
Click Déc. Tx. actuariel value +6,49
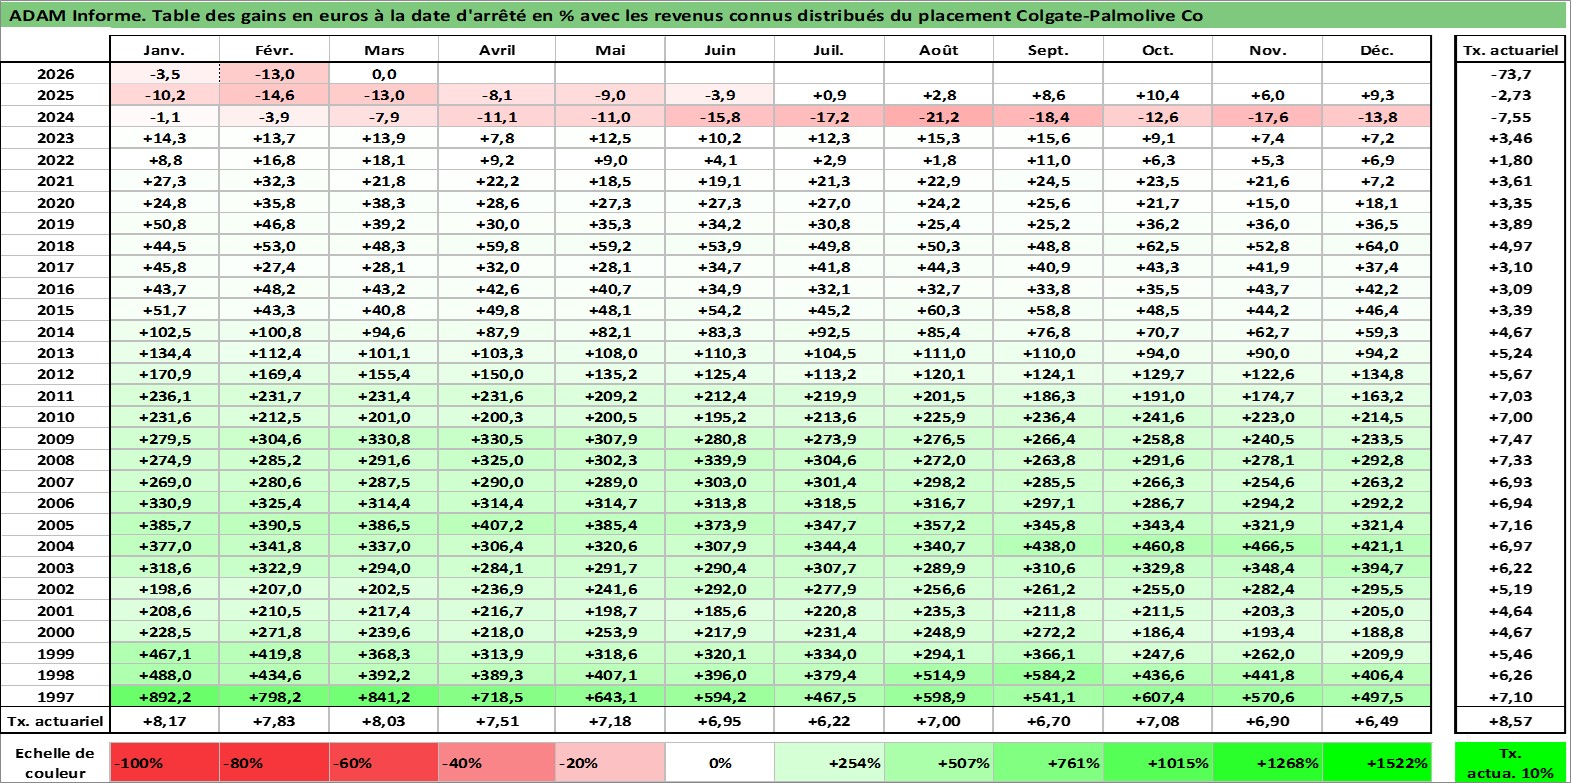(1377, 721)
